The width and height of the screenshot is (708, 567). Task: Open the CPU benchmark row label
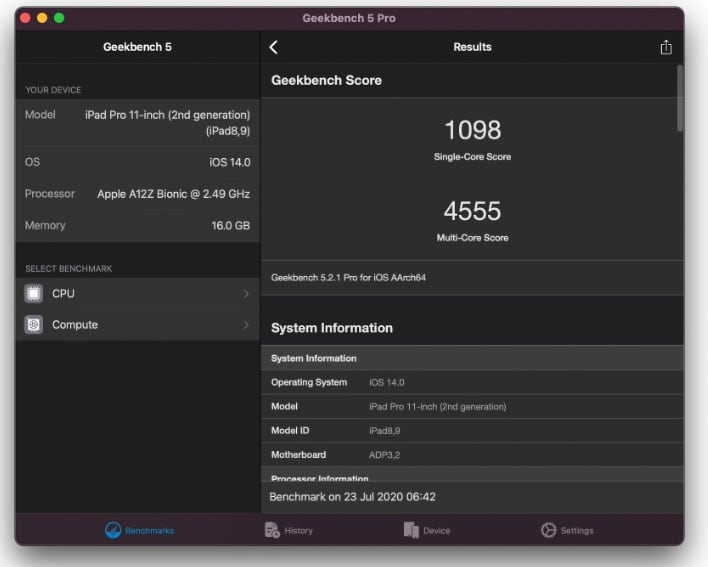(63, 293)
